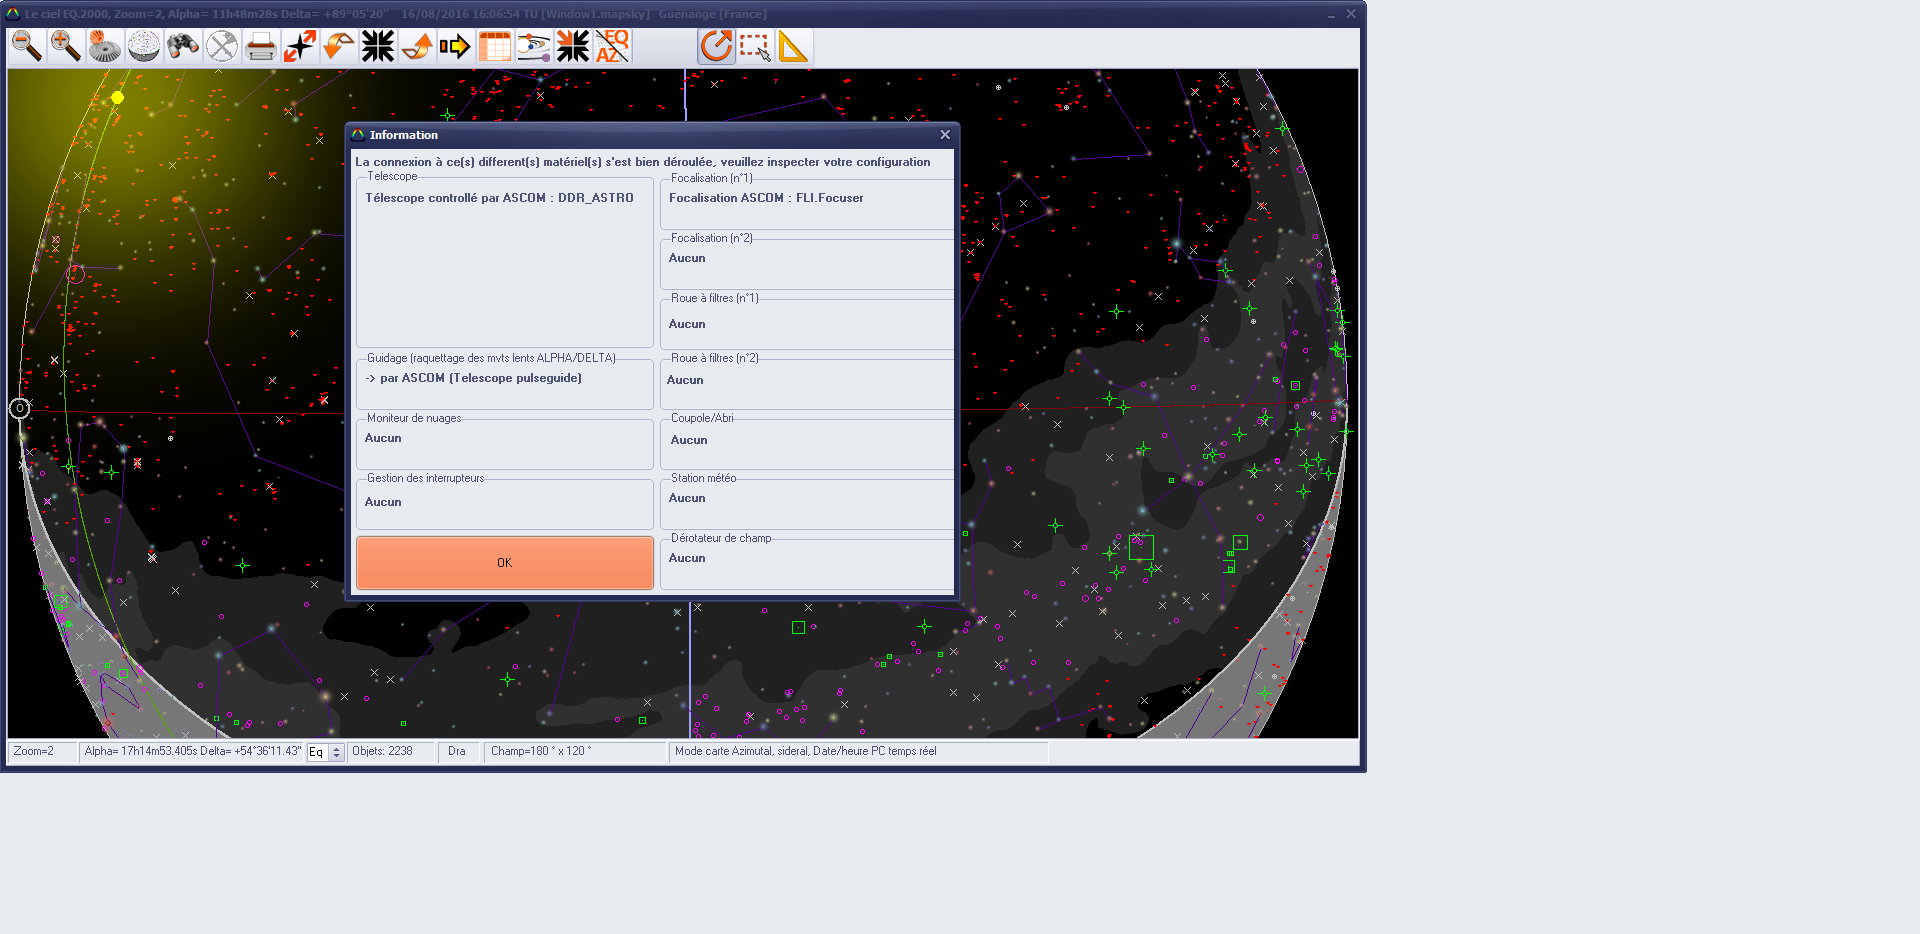This screenshot has height=934, width=1920.
Task: Click the zoom out magnifier icon
Action: (x=27, y=46)
